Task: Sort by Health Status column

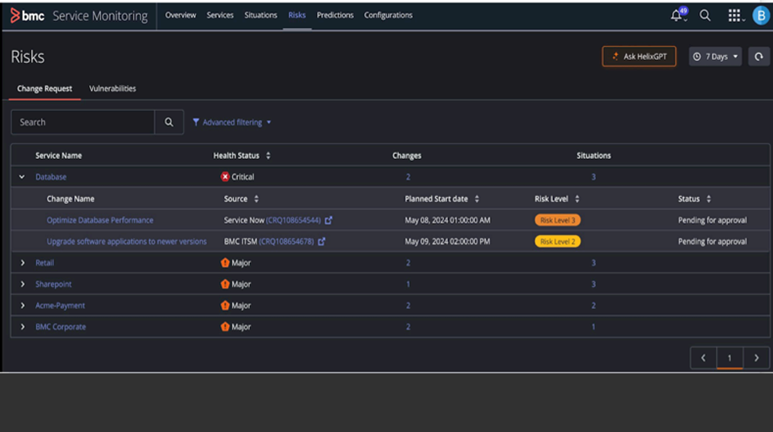Action: 268,156
